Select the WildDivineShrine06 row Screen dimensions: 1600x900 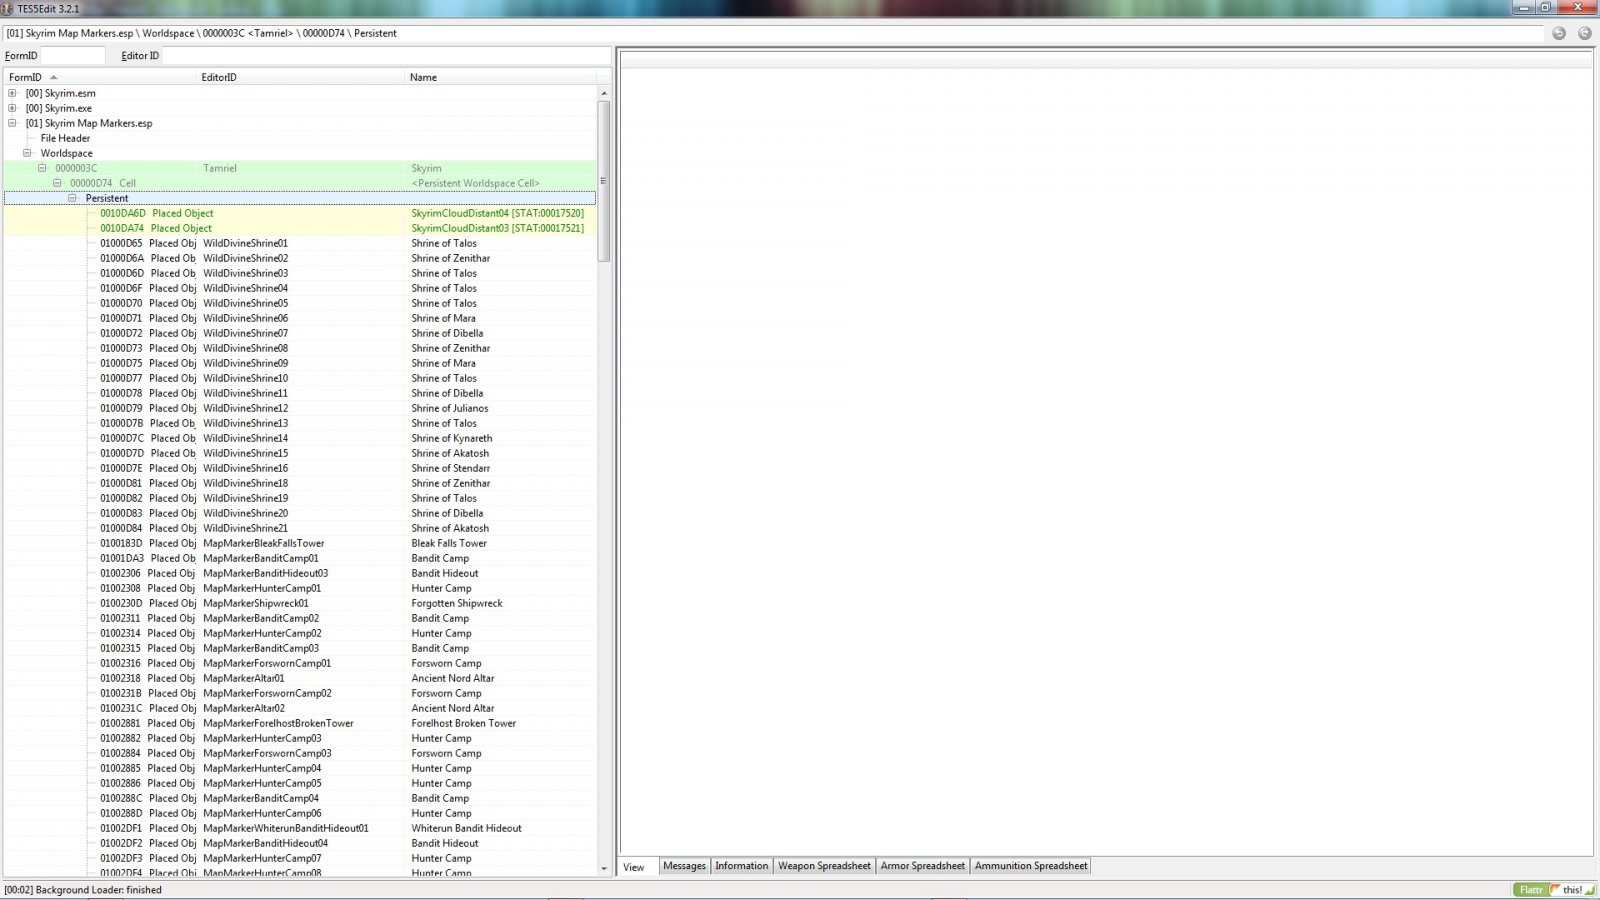tap(300, 318)
